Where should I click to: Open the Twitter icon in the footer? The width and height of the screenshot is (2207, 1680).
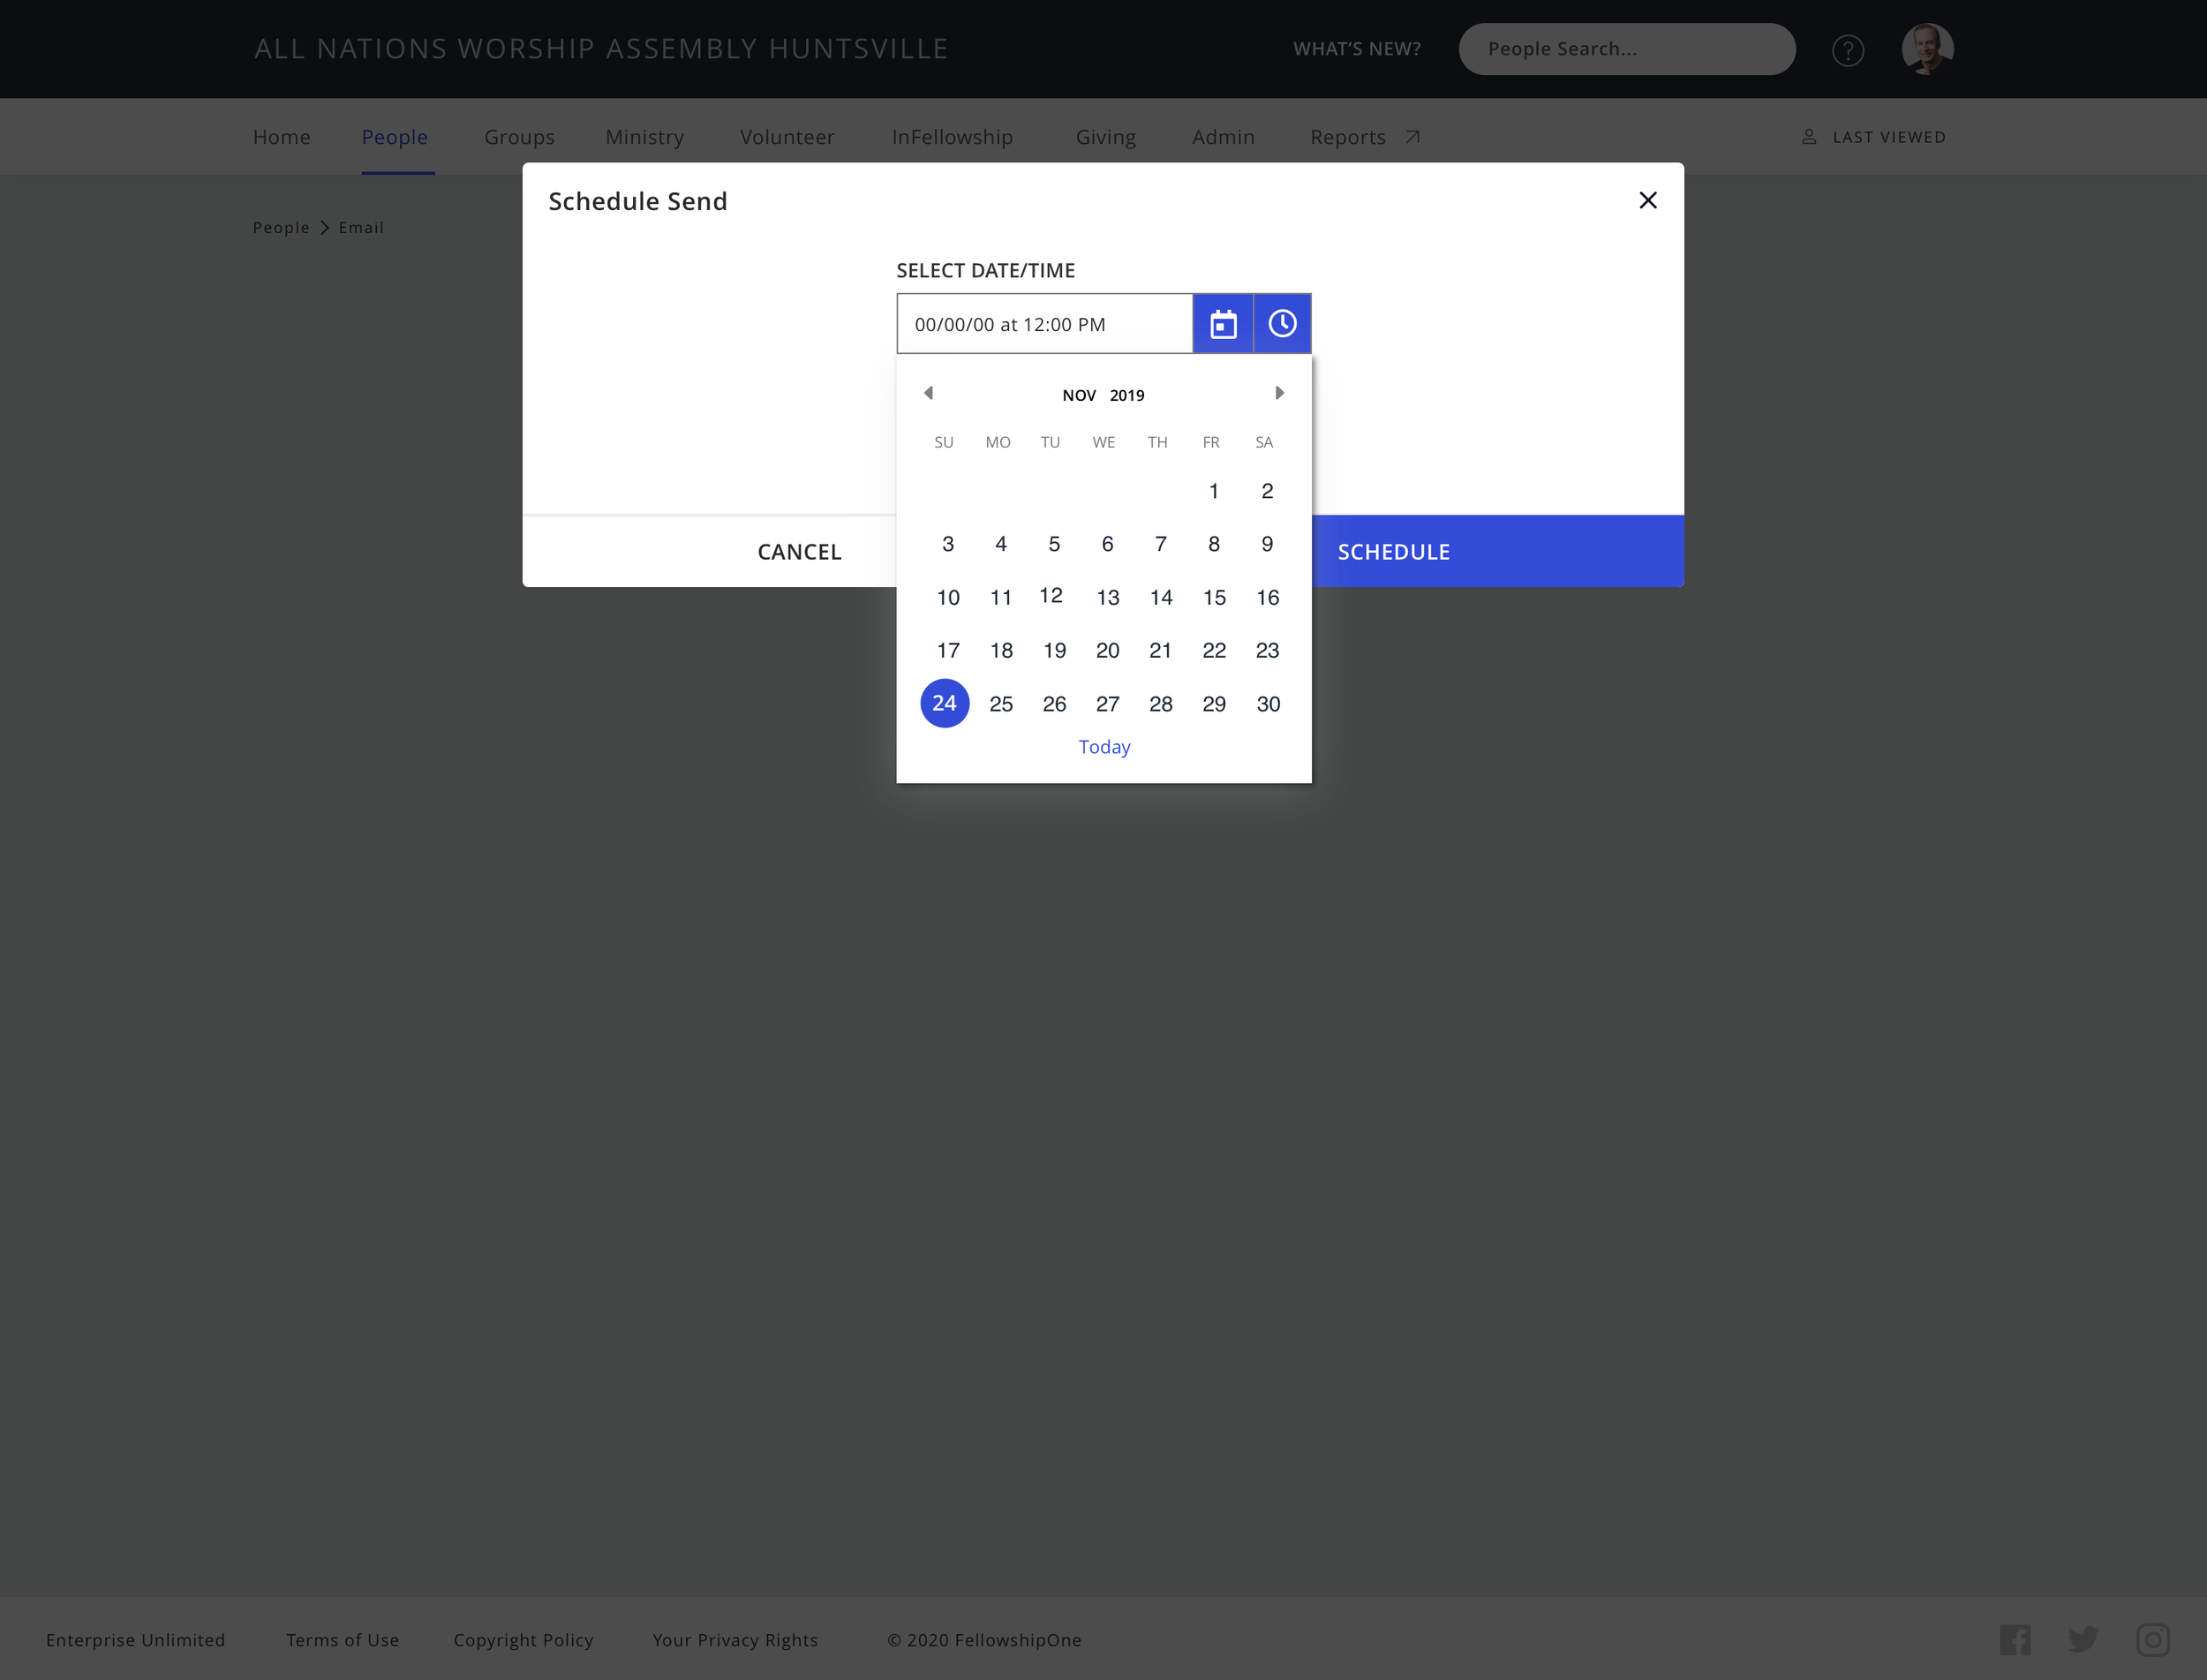[2085, 1639]
